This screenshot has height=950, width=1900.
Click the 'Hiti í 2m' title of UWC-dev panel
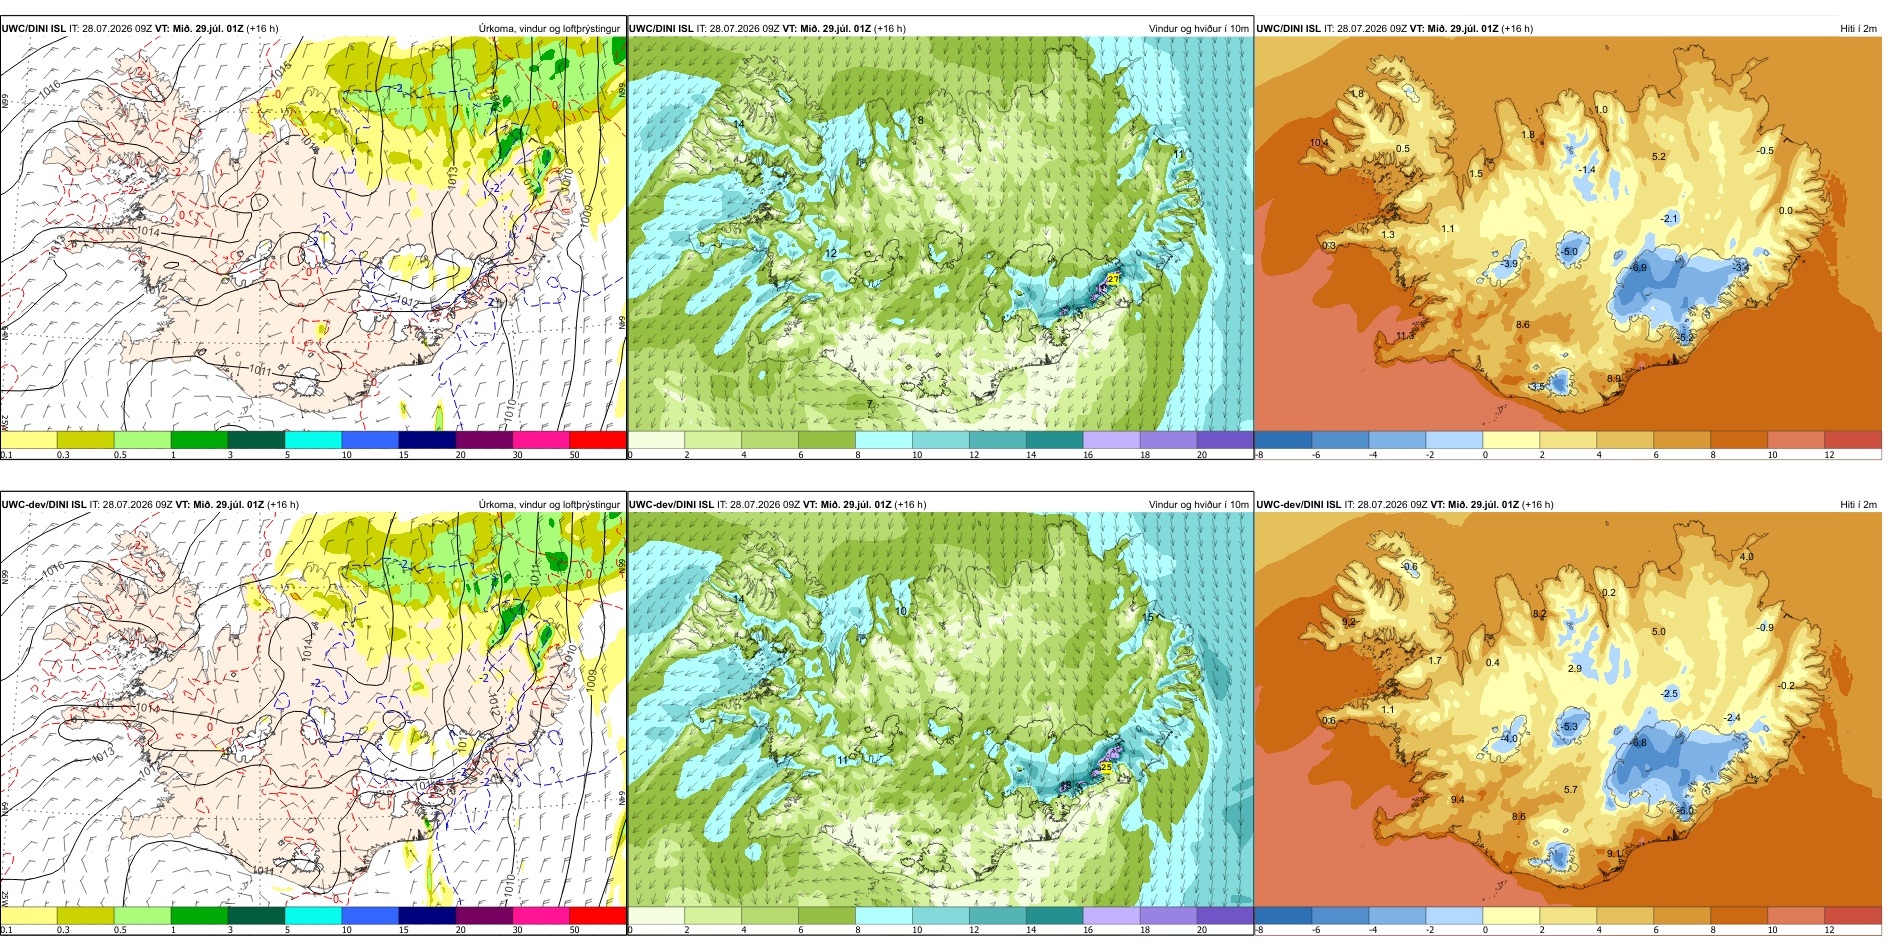coord(1858,504)
